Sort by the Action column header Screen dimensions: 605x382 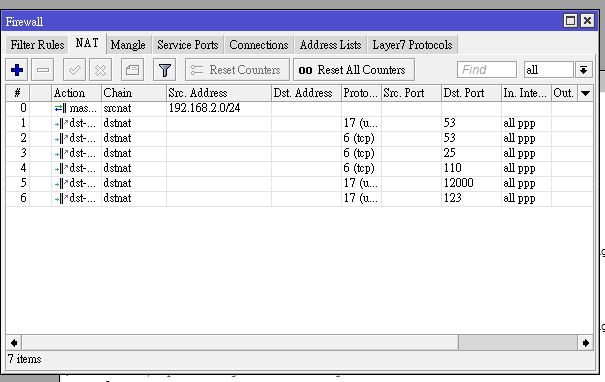tap(76, 93)
